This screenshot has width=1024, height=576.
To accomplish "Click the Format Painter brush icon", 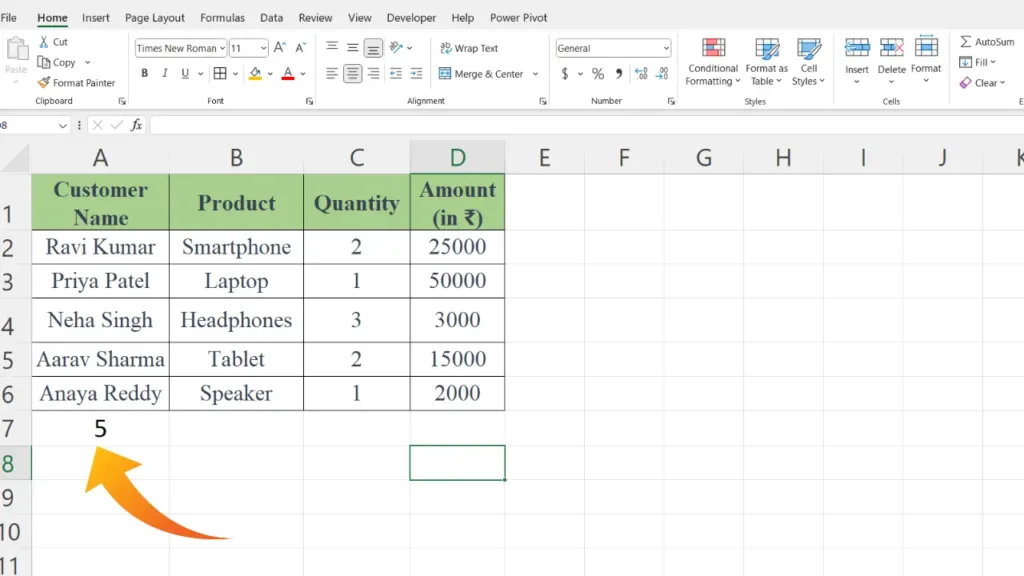I will point(44,83).
